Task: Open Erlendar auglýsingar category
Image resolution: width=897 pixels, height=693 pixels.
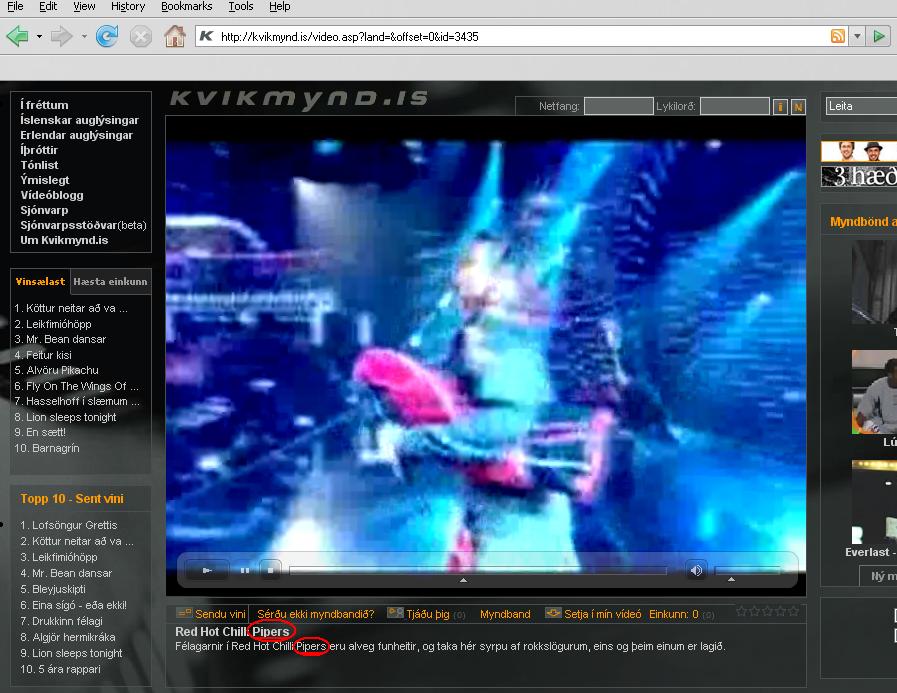Action: [x=76, y=135]
